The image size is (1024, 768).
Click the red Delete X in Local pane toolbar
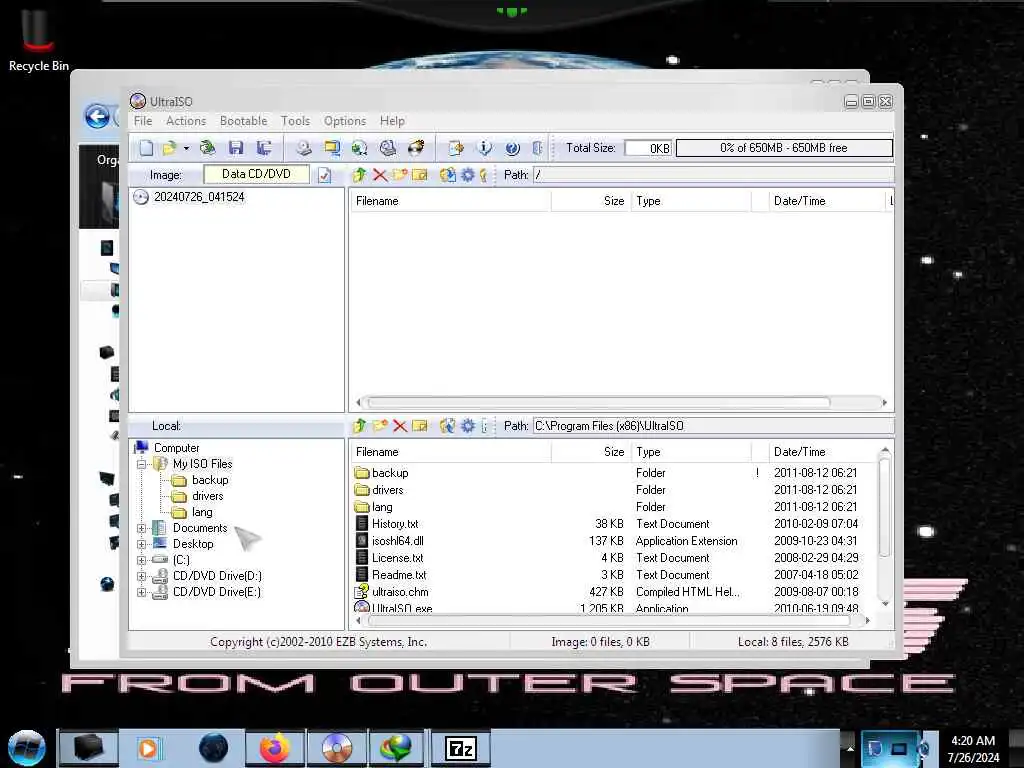400,426
